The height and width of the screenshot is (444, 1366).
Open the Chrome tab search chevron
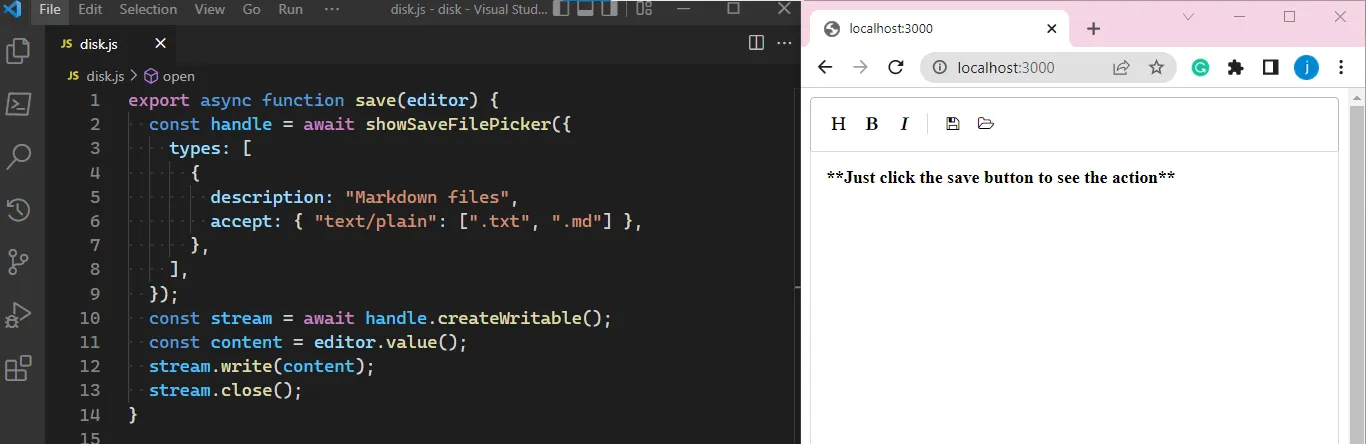1188,17
